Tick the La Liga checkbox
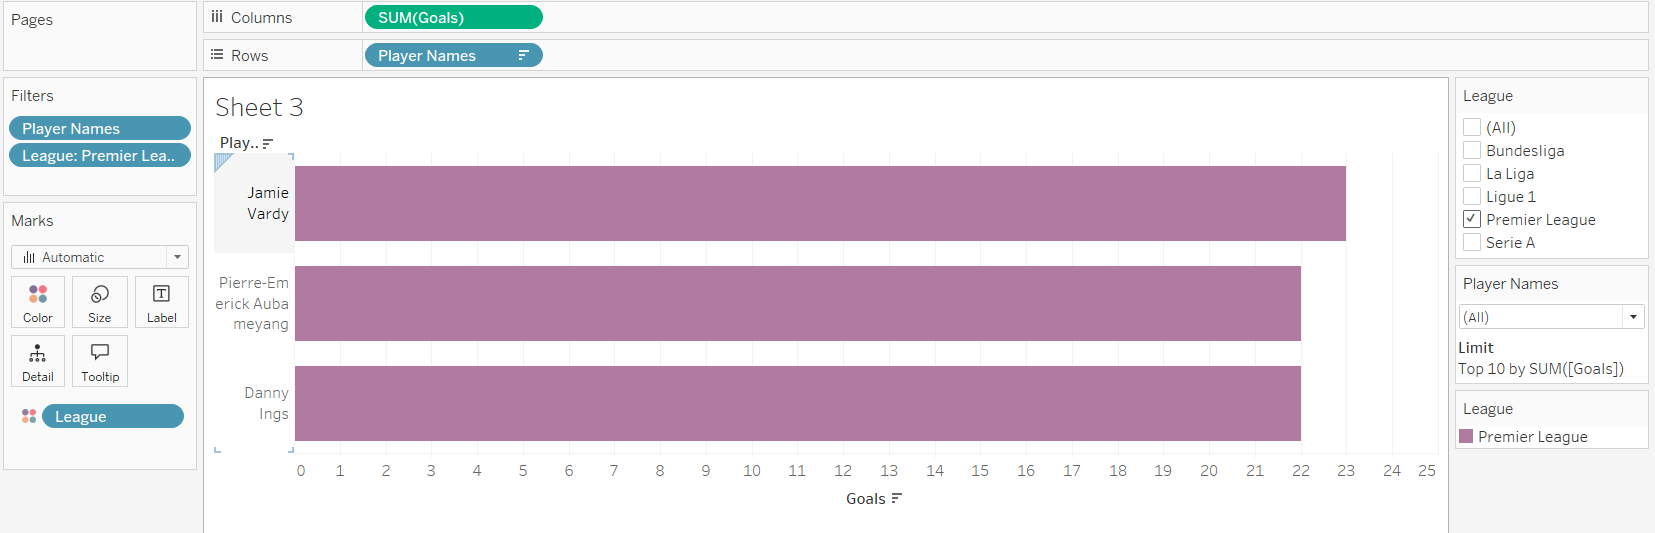The image size is (1655, 533). coord(1472,173)
